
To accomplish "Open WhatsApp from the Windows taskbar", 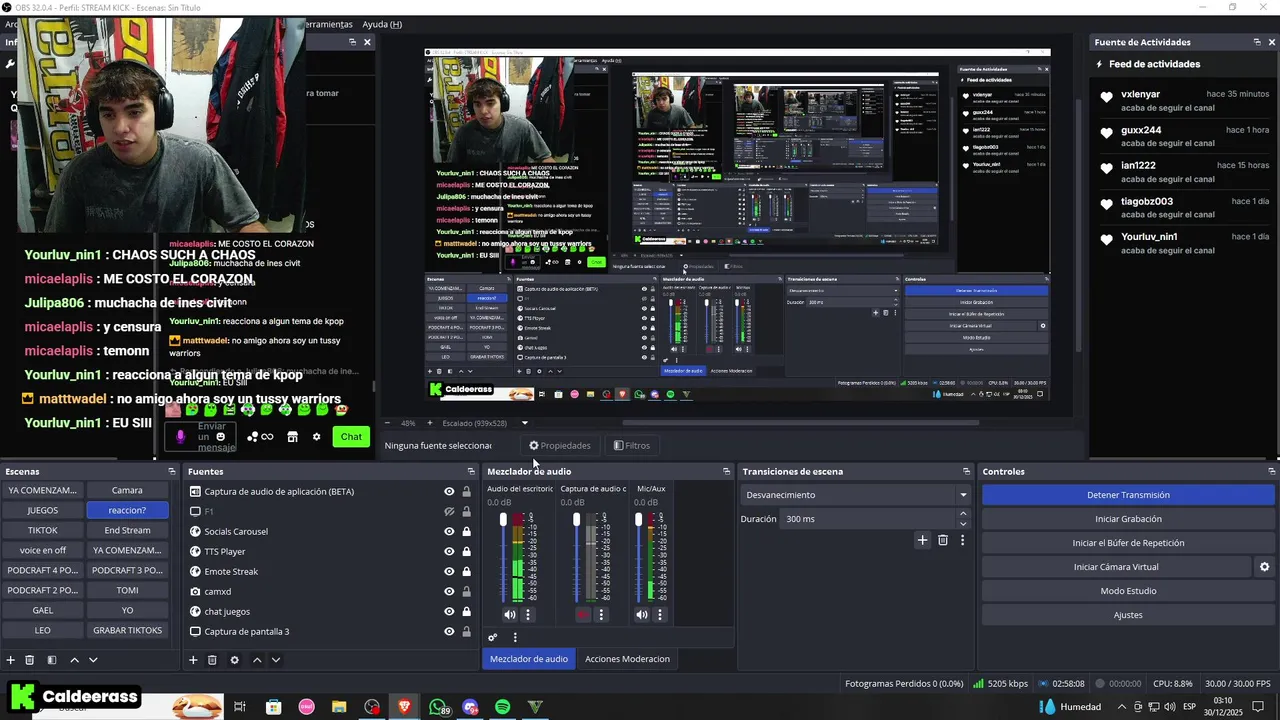I will pos(438,707).
